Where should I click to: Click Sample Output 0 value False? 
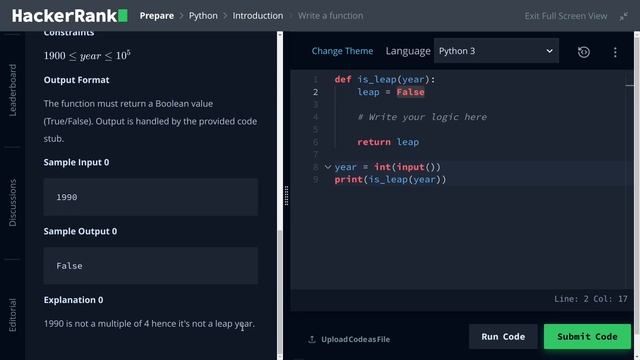coord(69,266)
